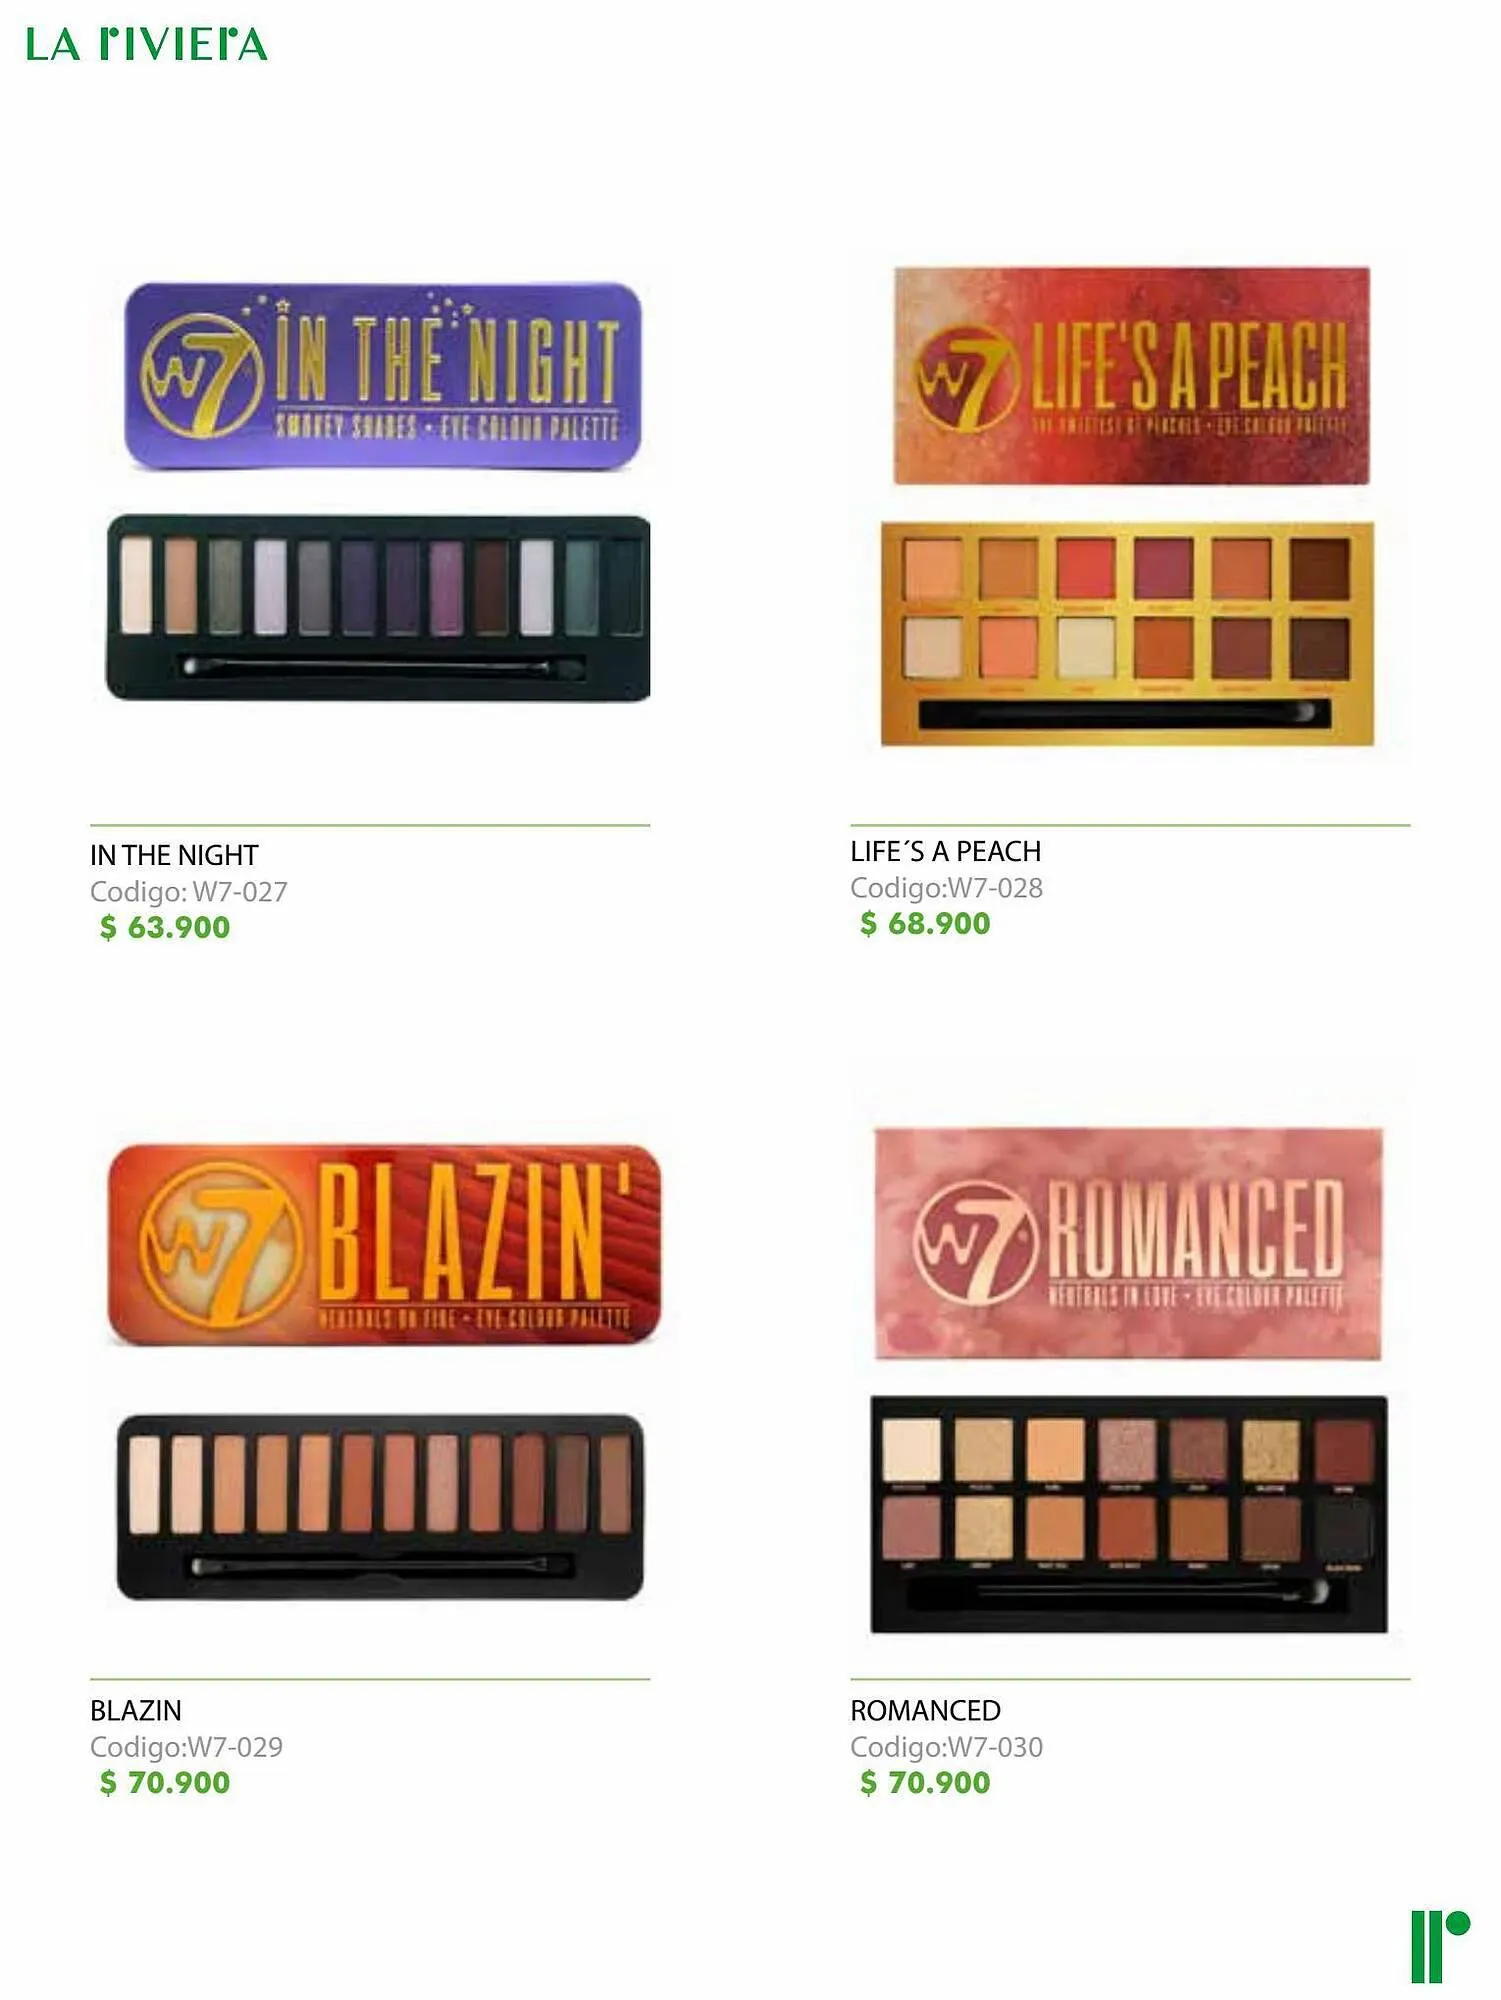Pick the first cream shade in Blazin' palette
Viewport: 1501px width, 2000px height.
(x=144, y=1484)
